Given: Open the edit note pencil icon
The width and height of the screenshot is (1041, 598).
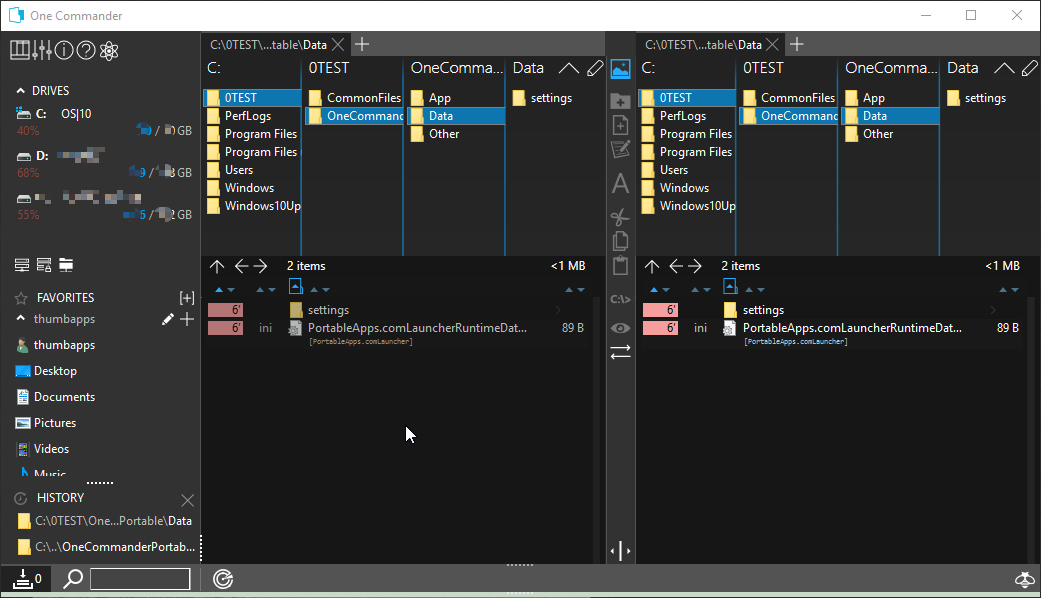Looking at the screenshot, I should point(620,149).
